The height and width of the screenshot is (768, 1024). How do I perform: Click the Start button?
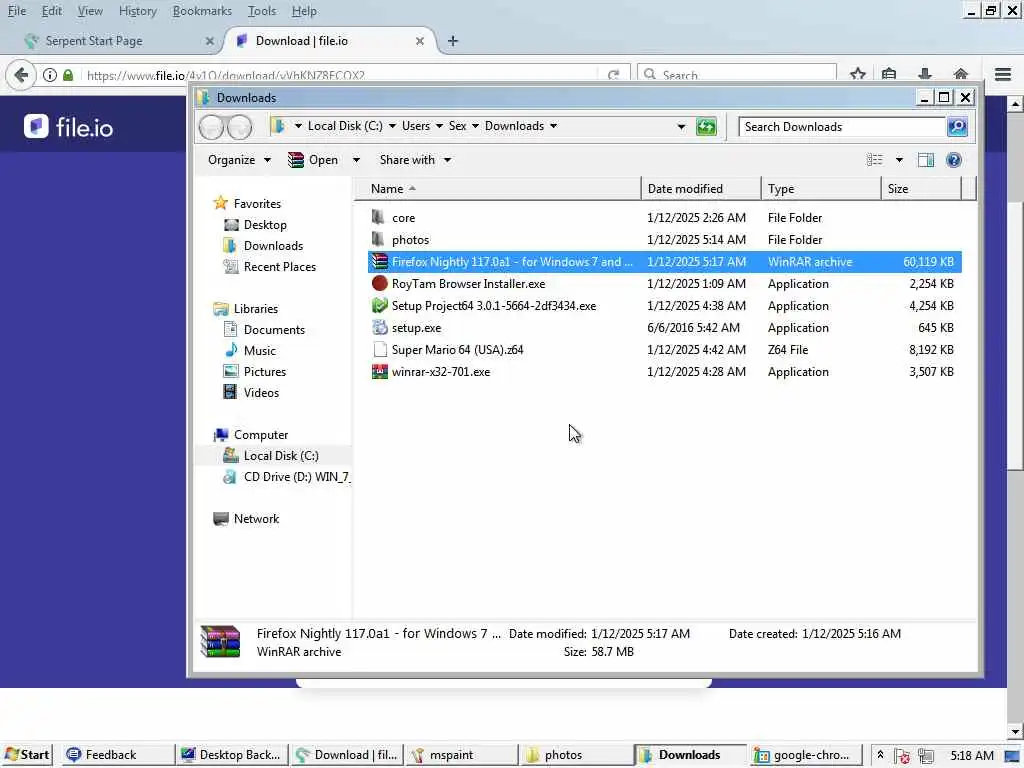(26, 755)
